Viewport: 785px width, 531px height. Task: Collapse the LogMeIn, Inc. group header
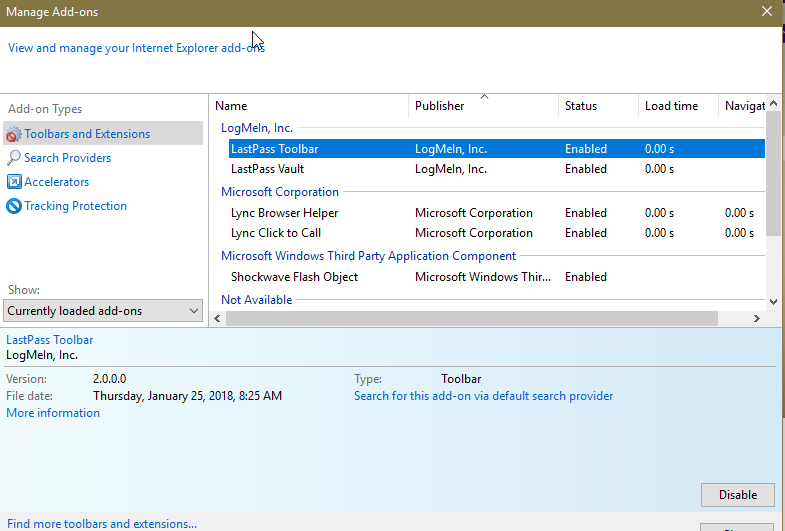click(257, 128)
